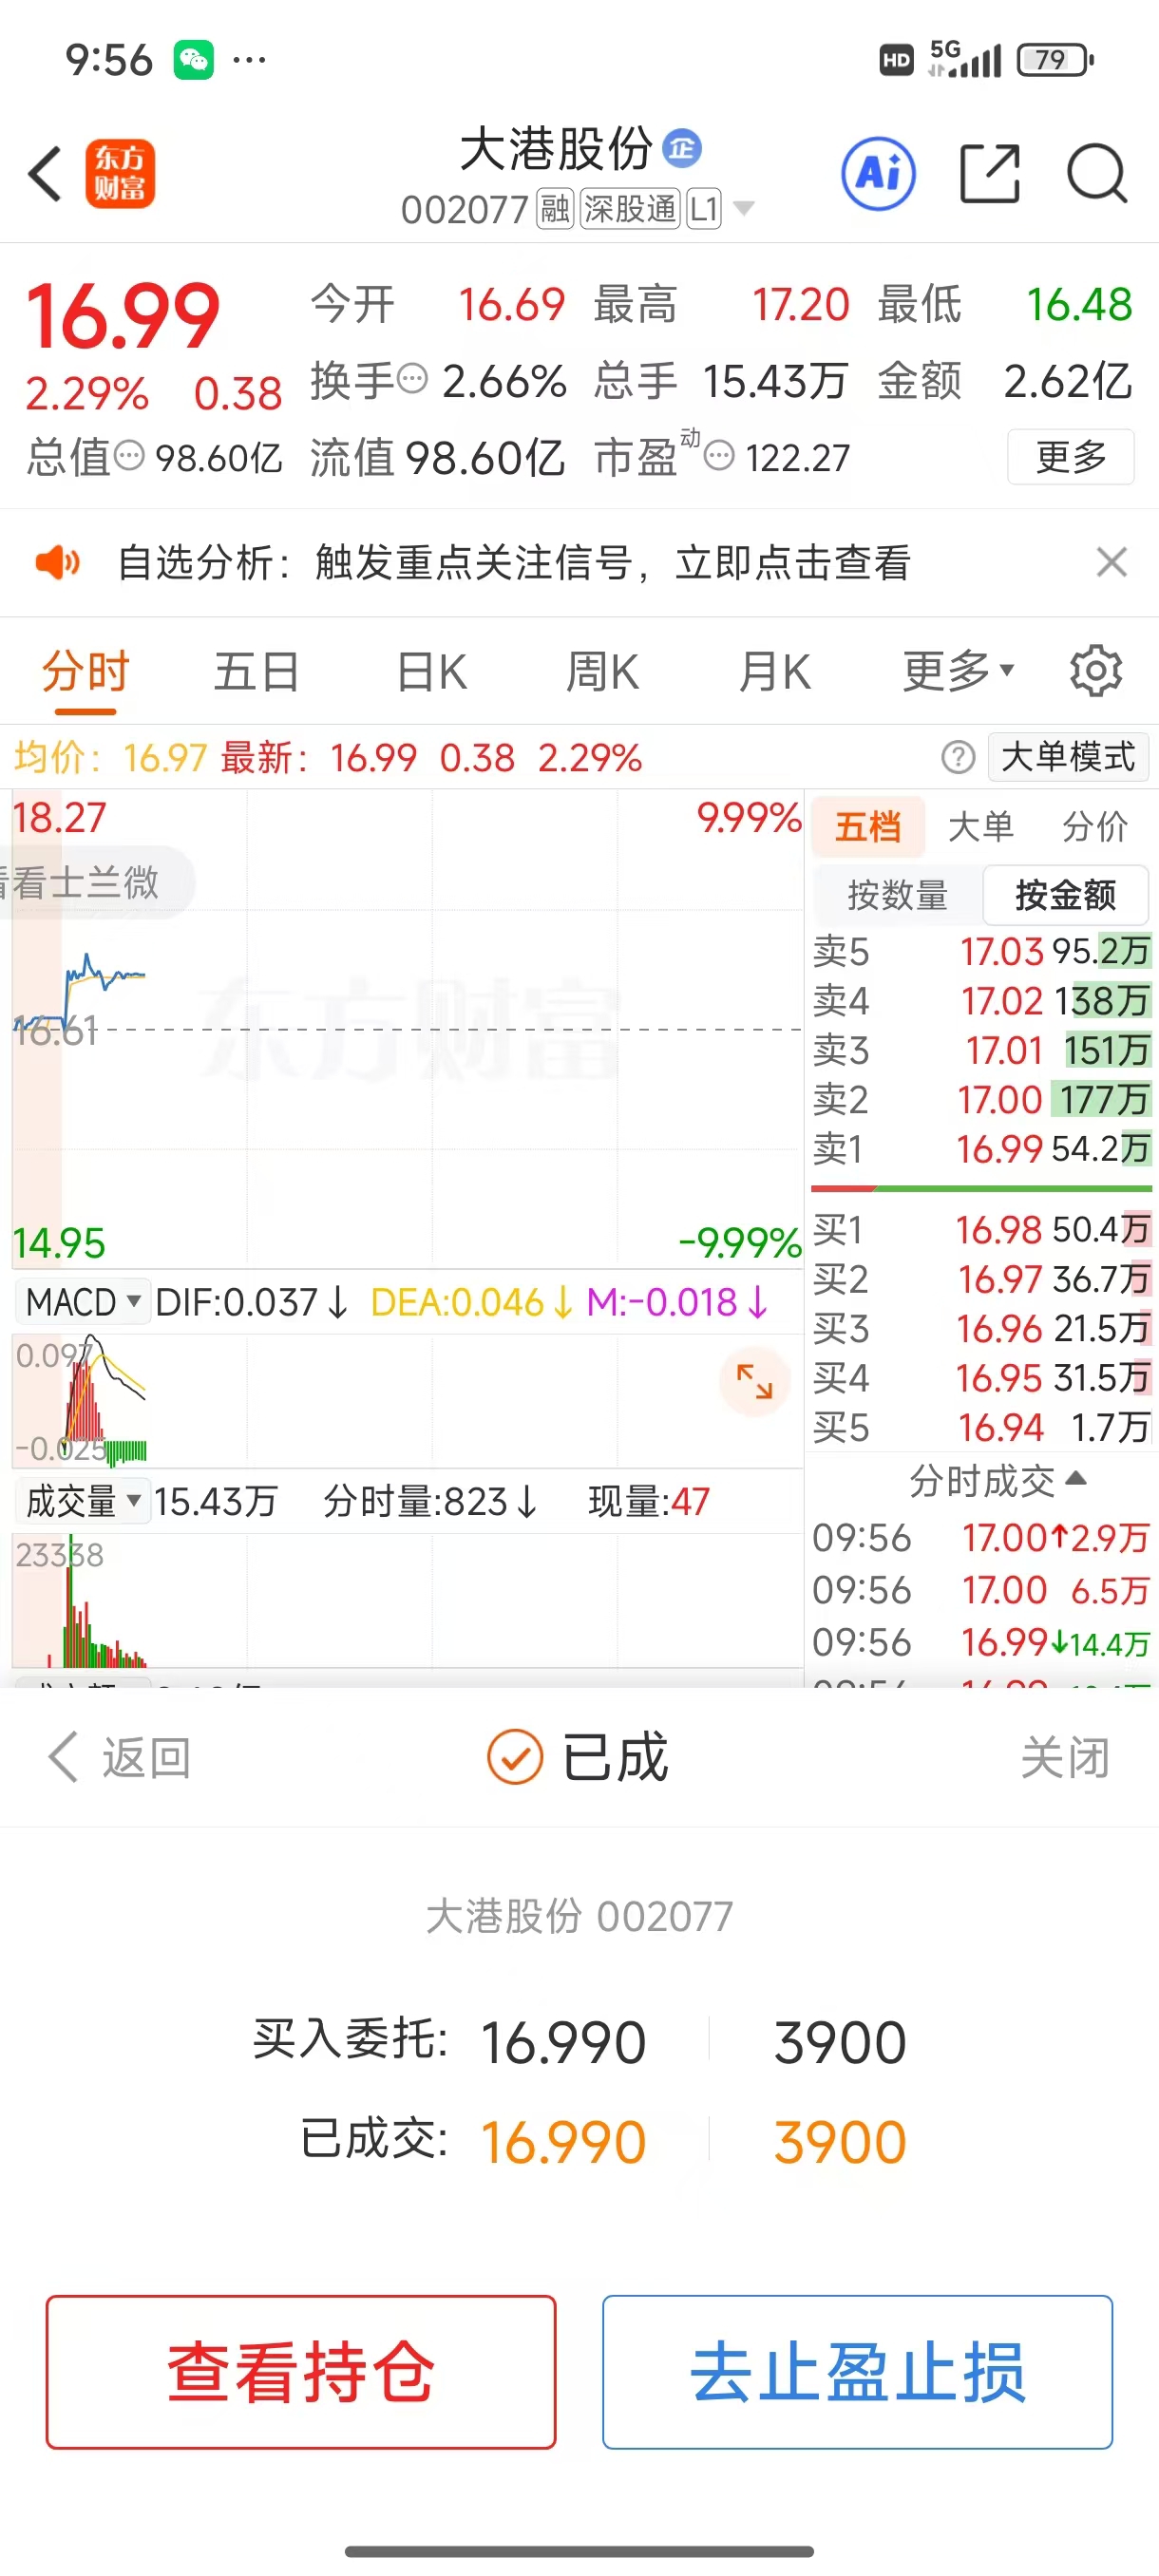This screenshot has width=1159, height=2576.
Task: Tap the 深股通 badge
Action: pos(630,209)
